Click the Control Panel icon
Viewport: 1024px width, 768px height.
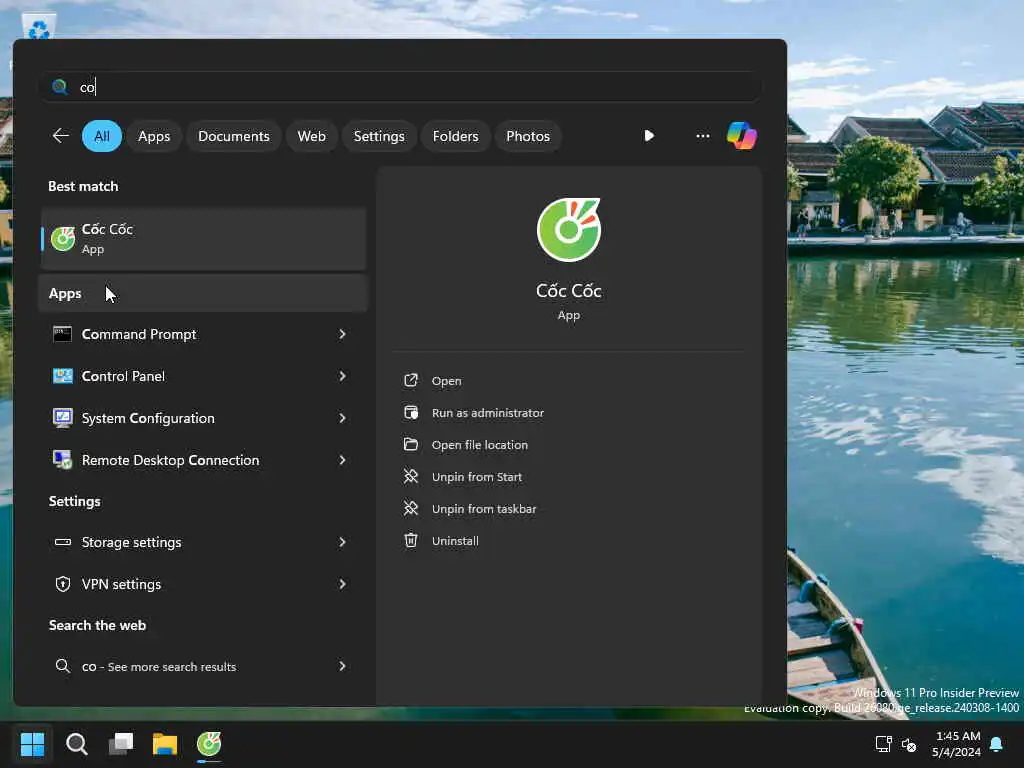[63, 376]
